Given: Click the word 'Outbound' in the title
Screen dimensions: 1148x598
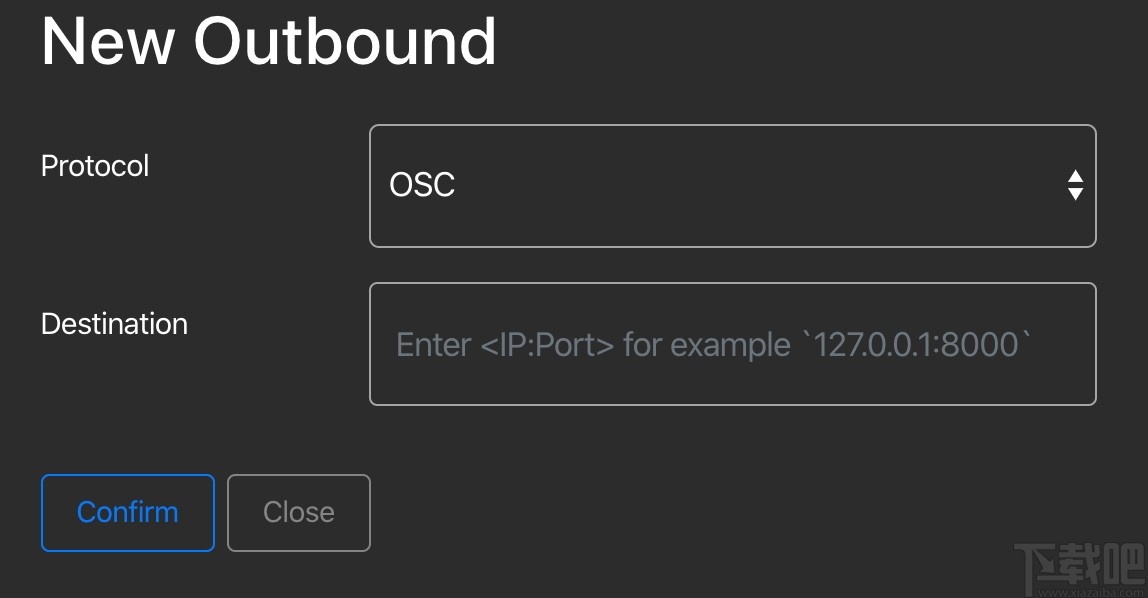Looking at the screenshot, I should pos(344,40).
